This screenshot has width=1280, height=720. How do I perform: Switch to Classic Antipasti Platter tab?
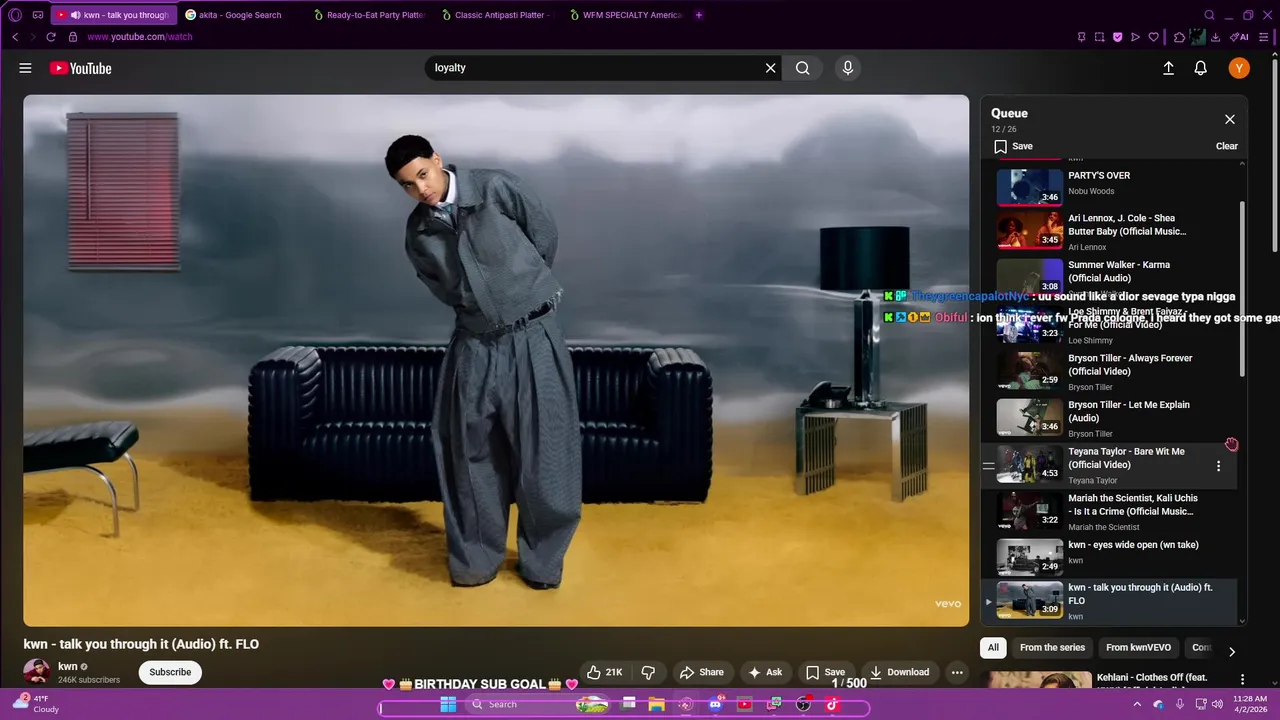(x=497, y=15)
